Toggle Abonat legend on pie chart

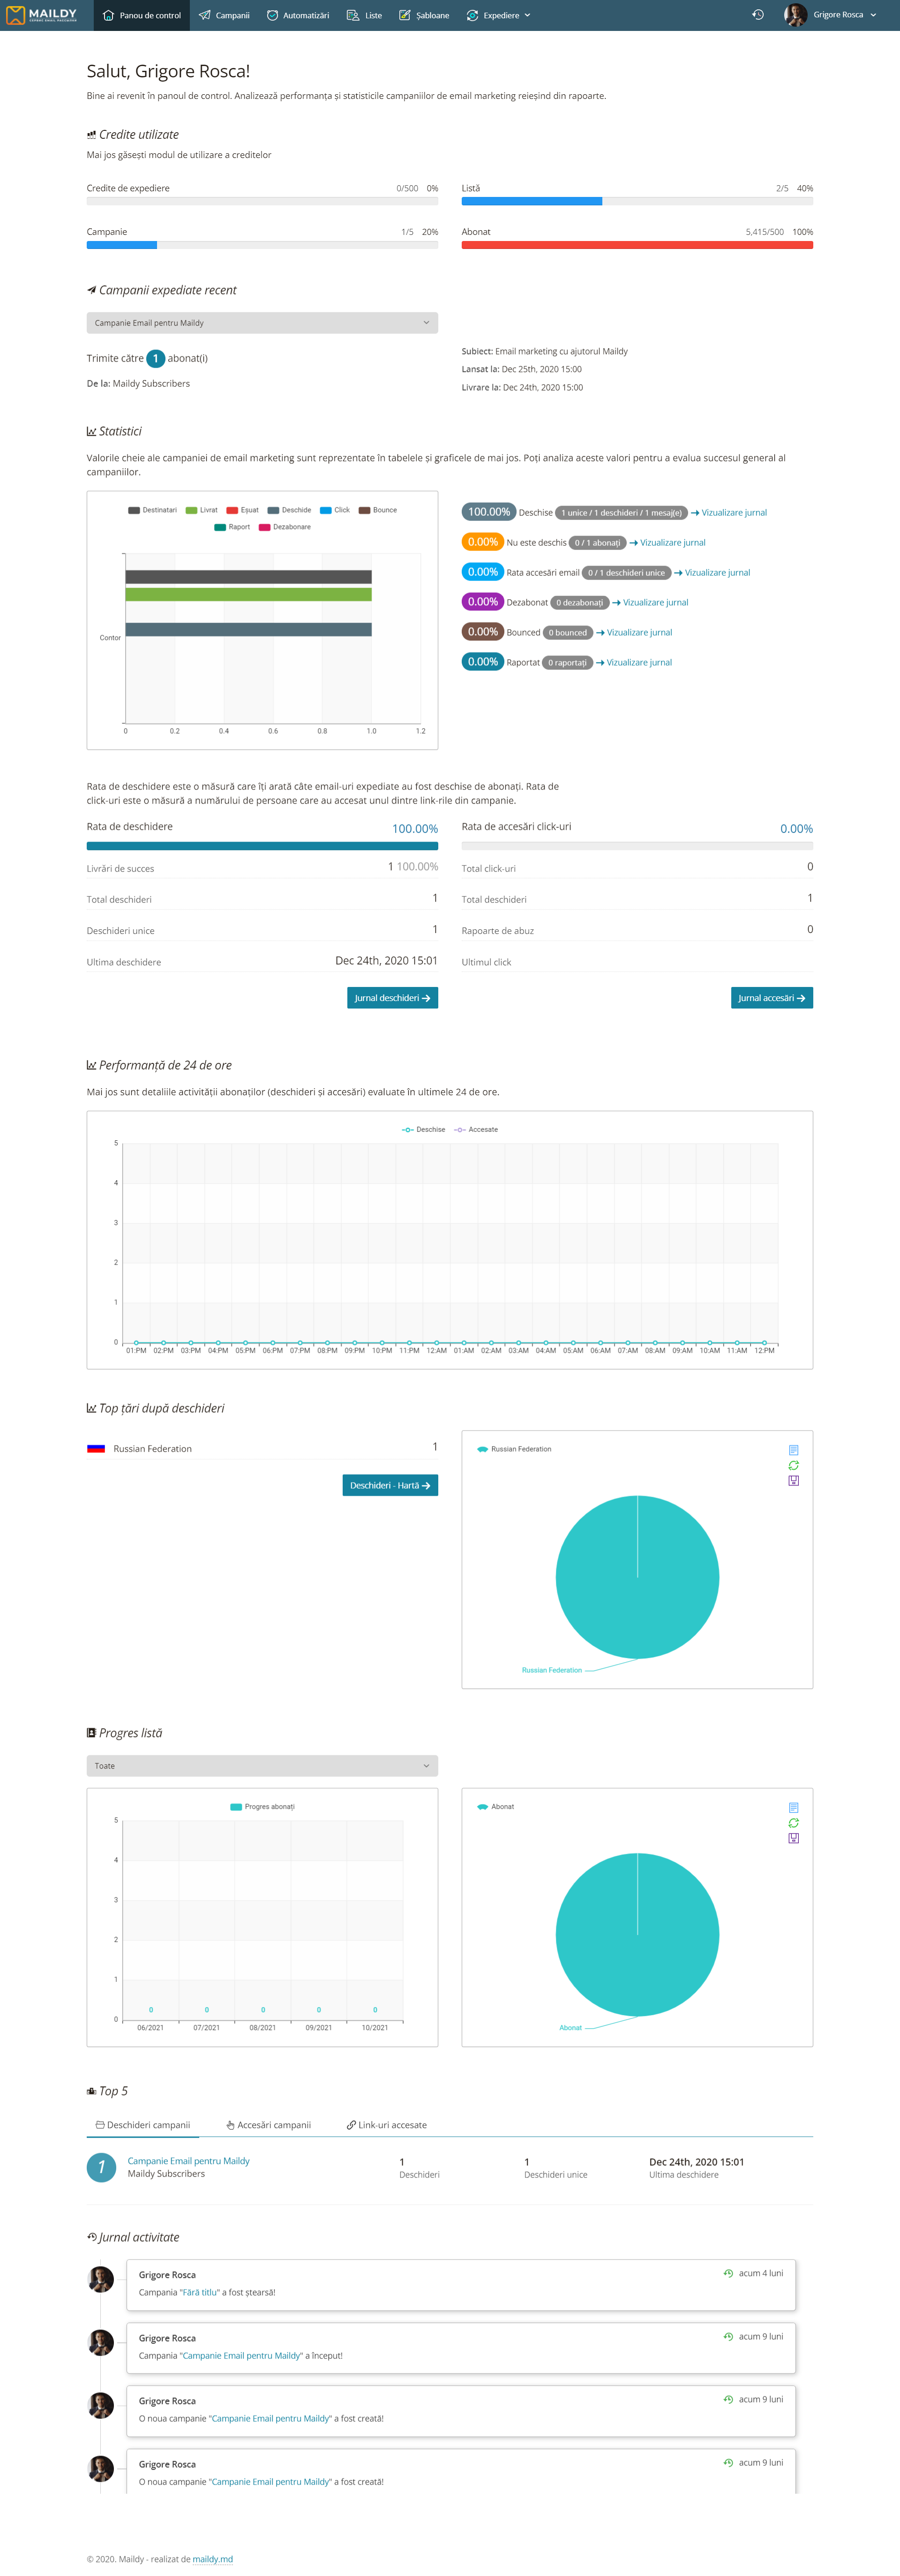click(x=495, y=1807)
